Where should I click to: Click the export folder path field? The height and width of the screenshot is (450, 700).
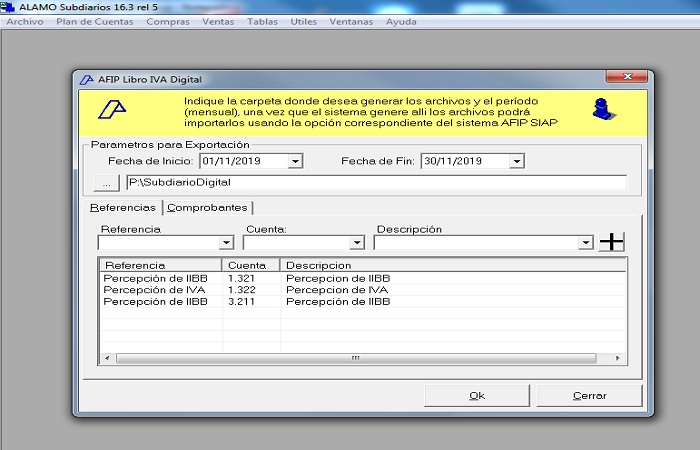point(376,183)
